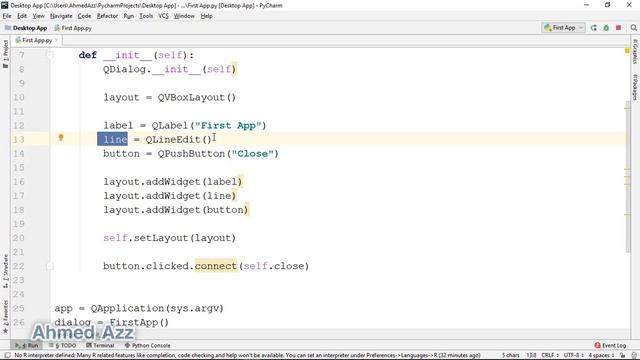The height and width of the screenshot is (360, 640).
Task: Open the Window menu
Action: click(x=184, y=16)
